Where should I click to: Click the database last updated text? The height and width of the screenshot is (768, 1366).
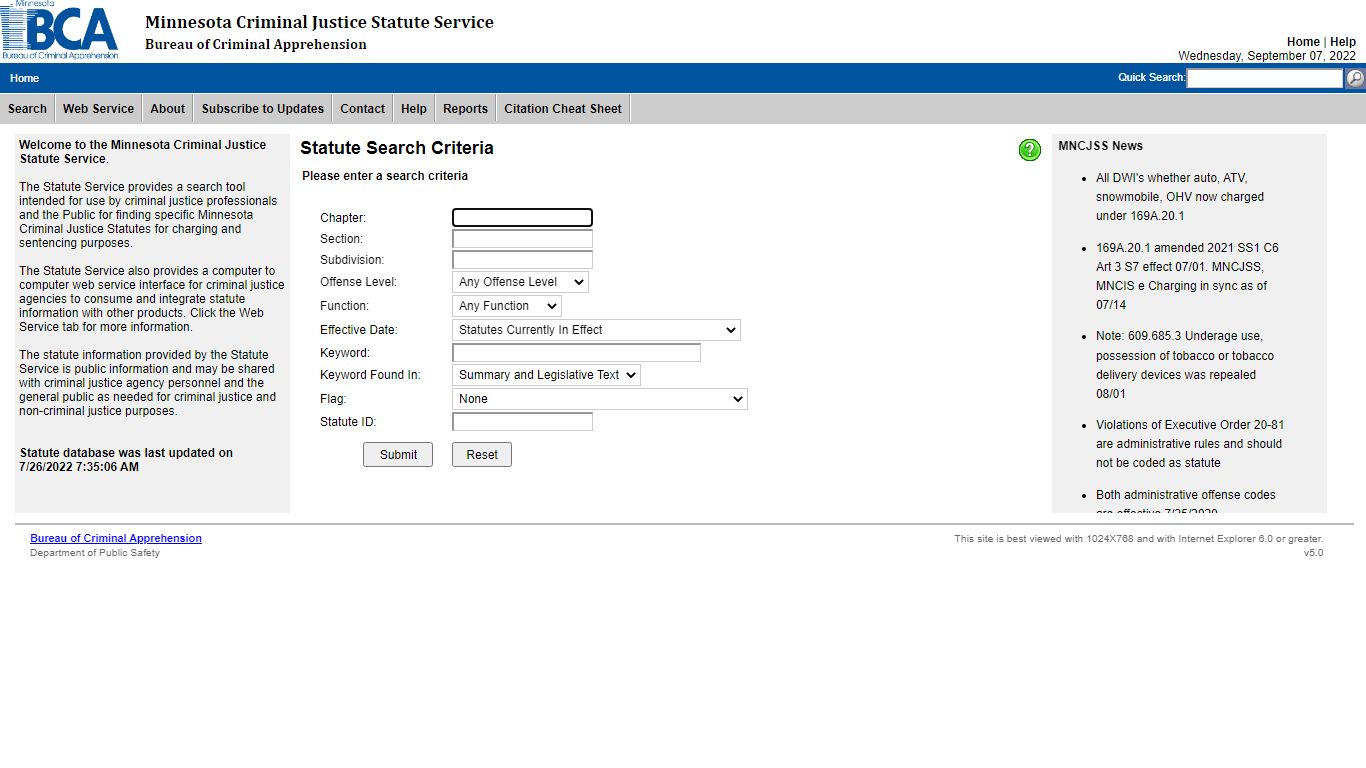coord(126,460)
